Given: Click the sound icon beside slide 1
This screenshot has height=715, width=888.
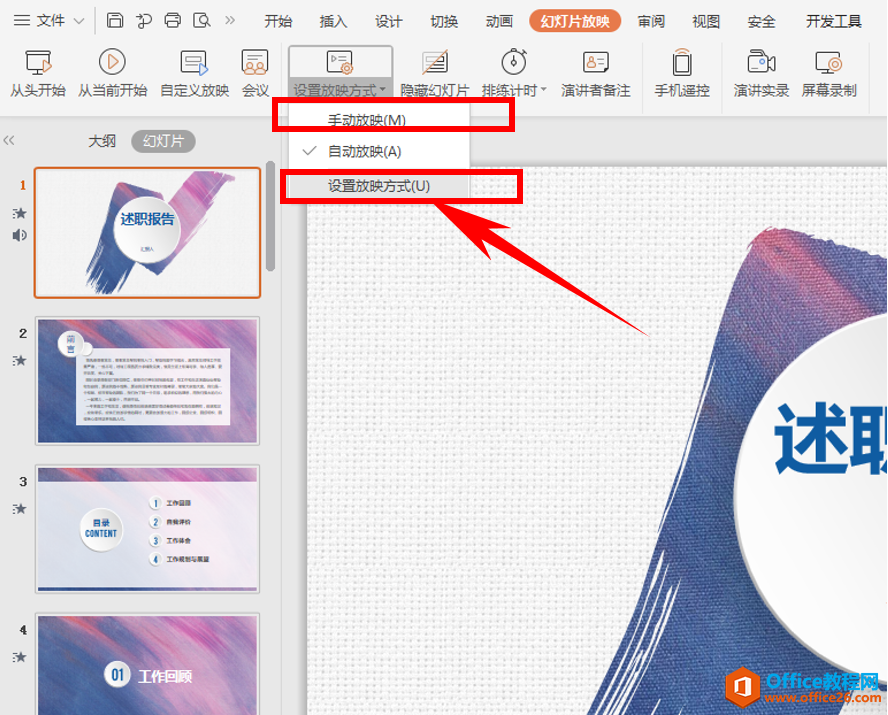Looking at the screenshot, I should coord(19,235).
